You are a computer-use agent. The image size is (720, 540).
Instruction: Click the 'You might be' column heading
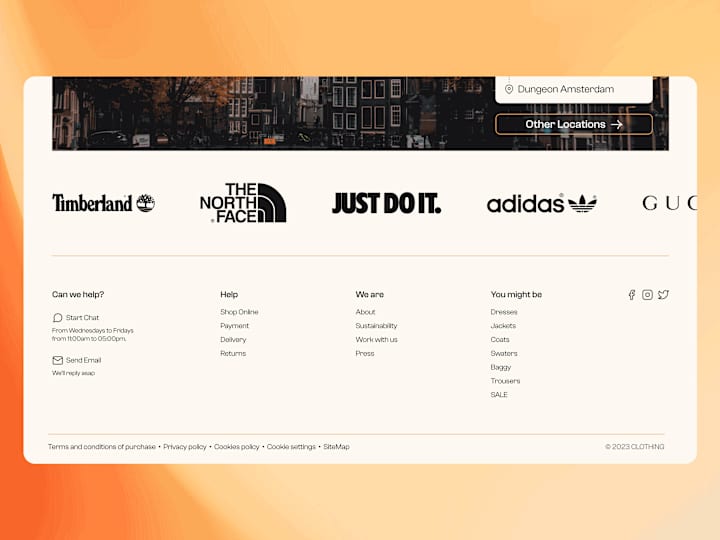click(516, 294)
